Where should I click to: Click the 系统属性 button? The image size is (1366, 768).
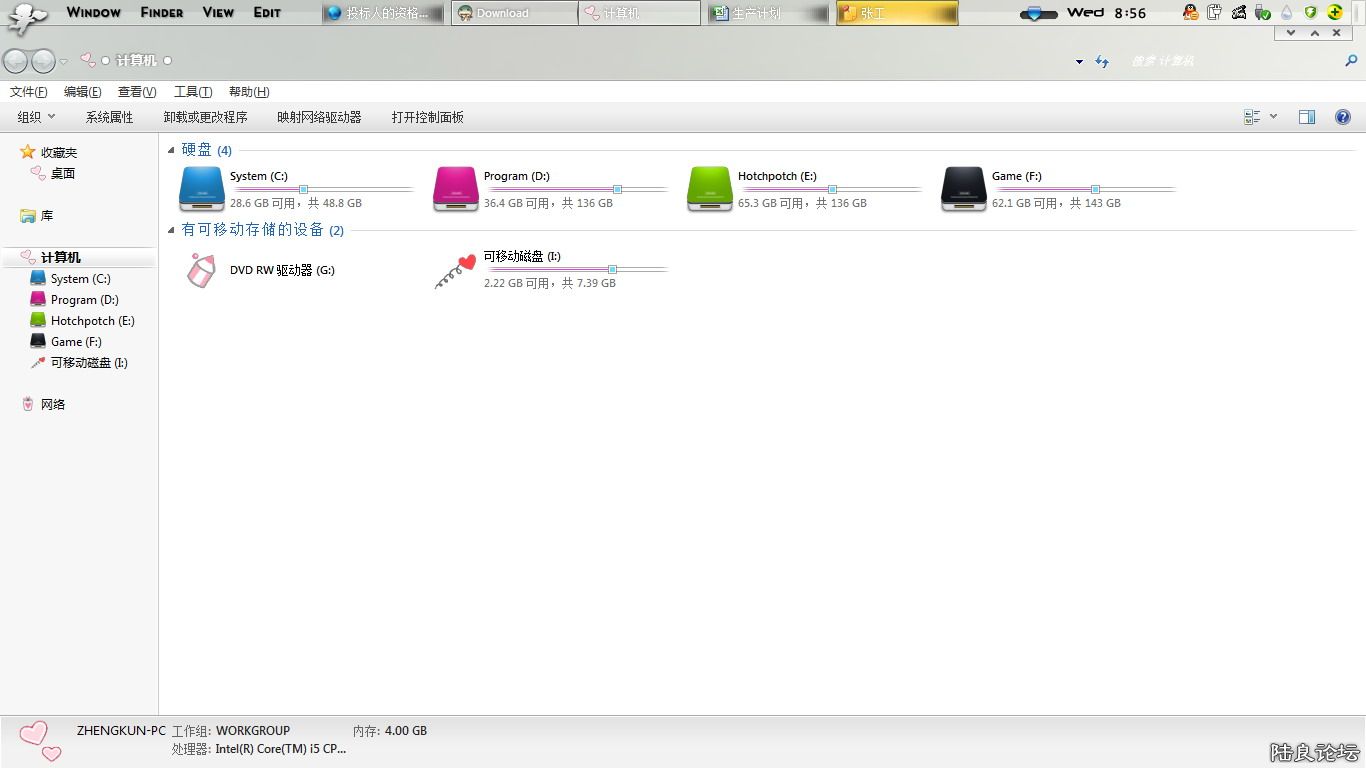109,117
